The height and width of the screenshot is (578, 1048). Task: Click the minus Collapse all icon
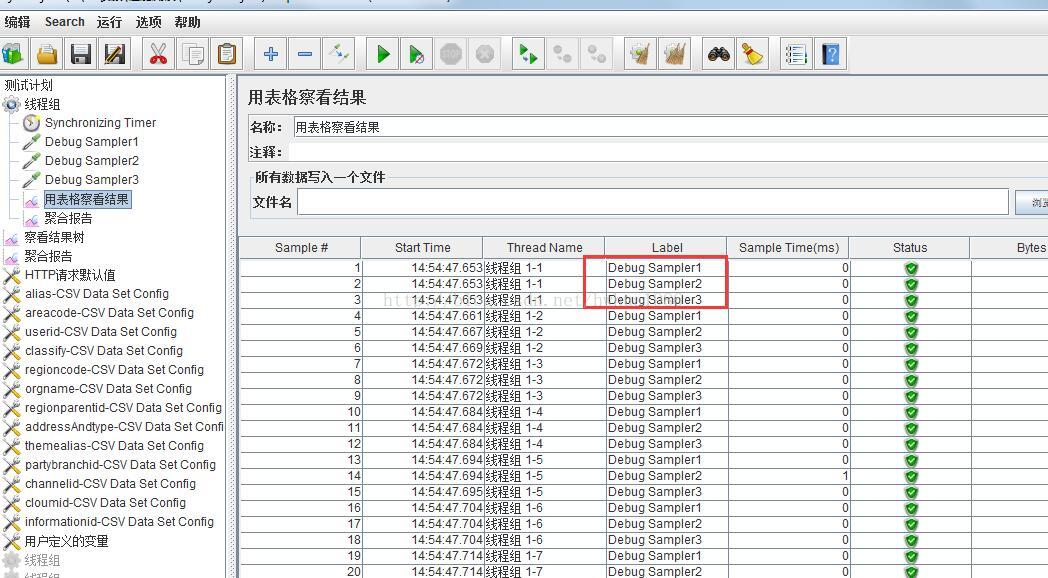point(305,54)
